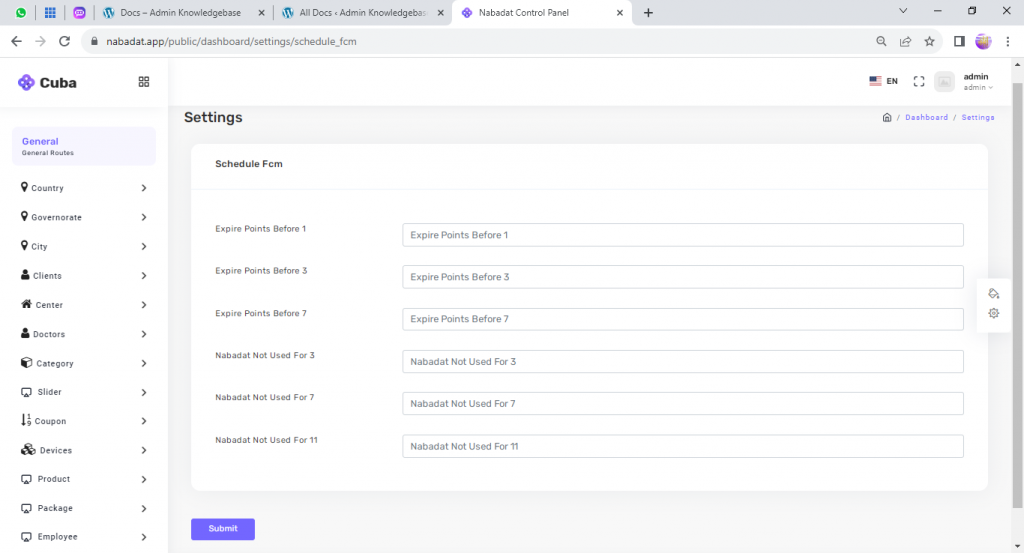Click the home icon in breadcrumb
Screen dimensions: 1024x553
[887, 117]
